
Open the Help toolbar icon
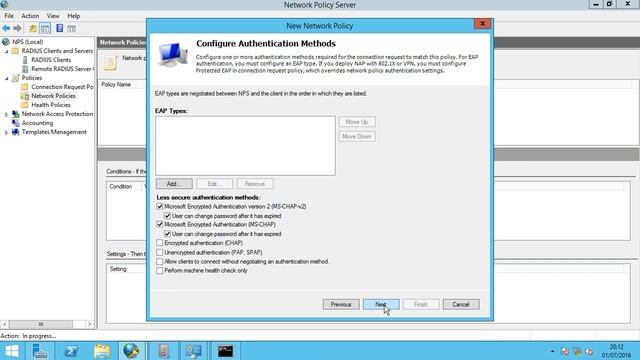[60, 28]
